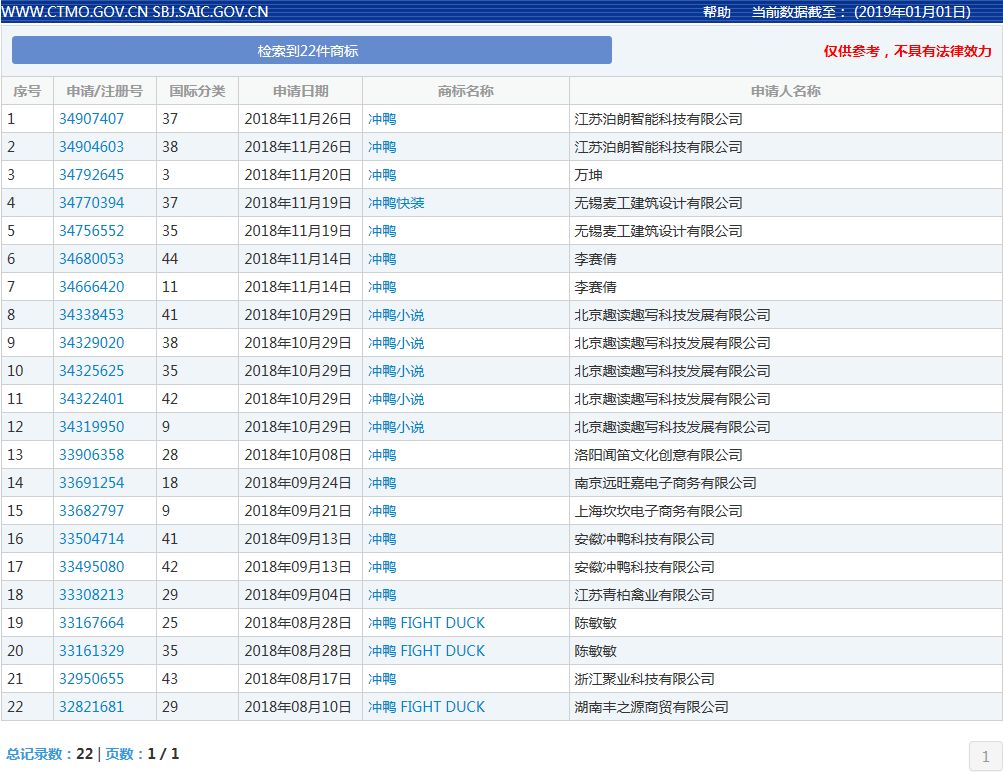
Task: Click the 国际分类 column header
Action: (197, 91)
